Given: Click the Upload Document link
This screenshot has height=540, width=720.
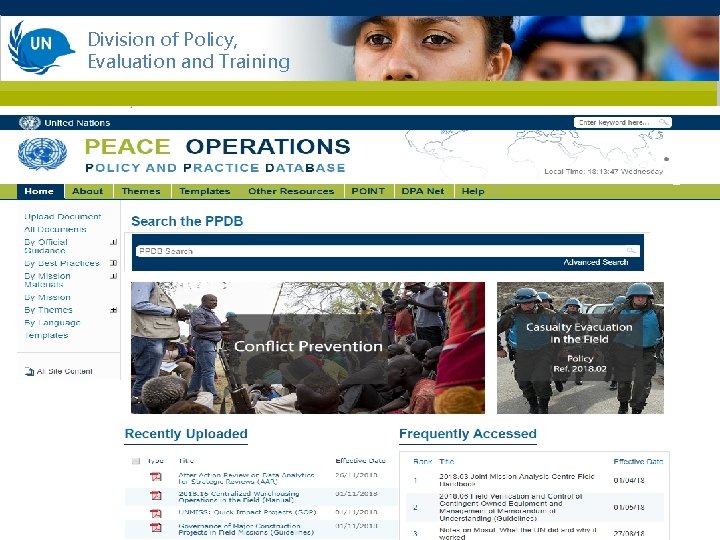Looking at the screenshot, I should (x=62, y=216).
